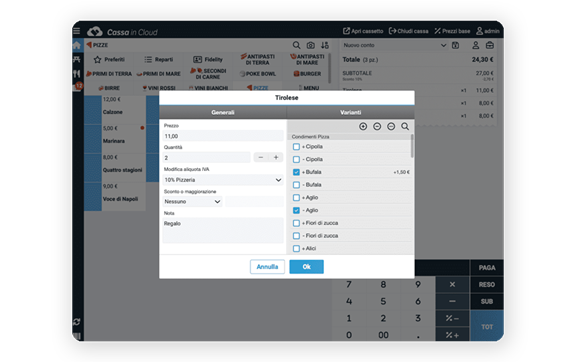576x362 pixels.
Task: Open the POKE BOWL category
Action: 258,74
